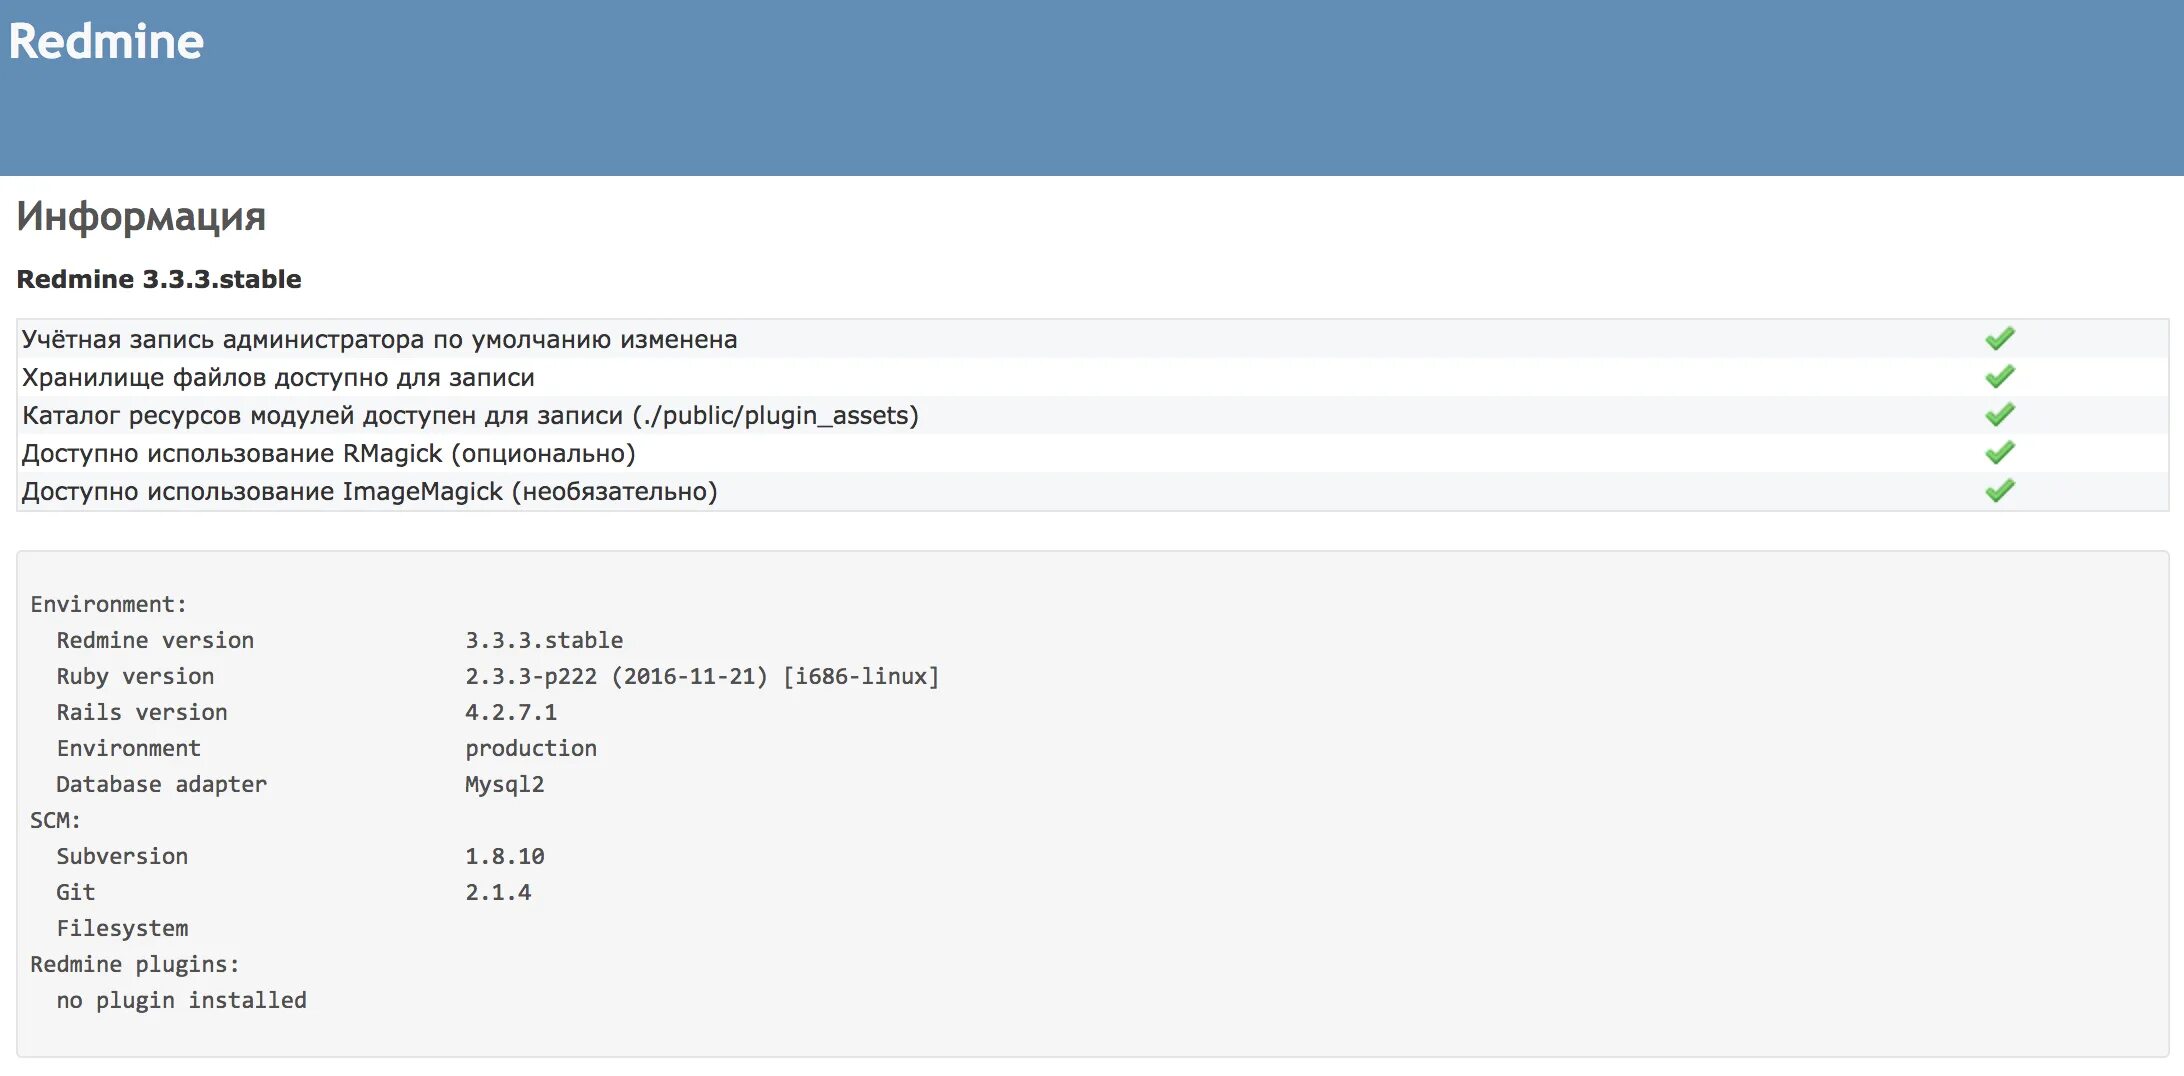The width and height of the screenshot is (2184, 1076).
Task: Click the 'Redmine plugins:' section label
Action: coord(135,965)
